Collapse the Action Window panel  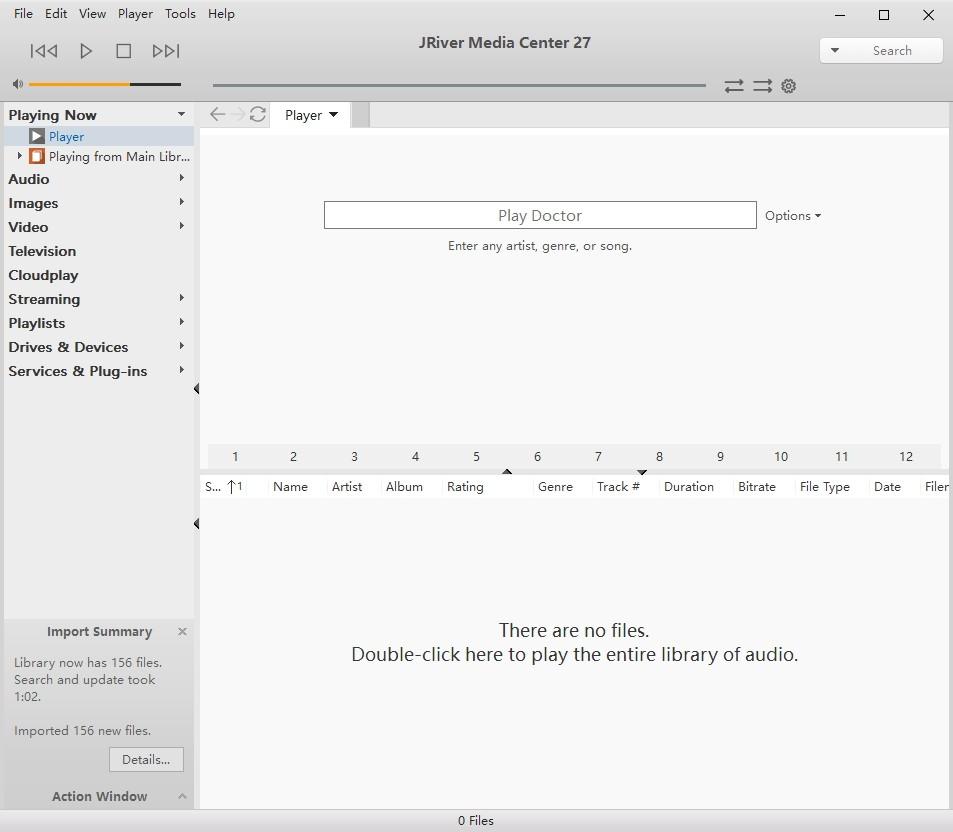[182, 796]
